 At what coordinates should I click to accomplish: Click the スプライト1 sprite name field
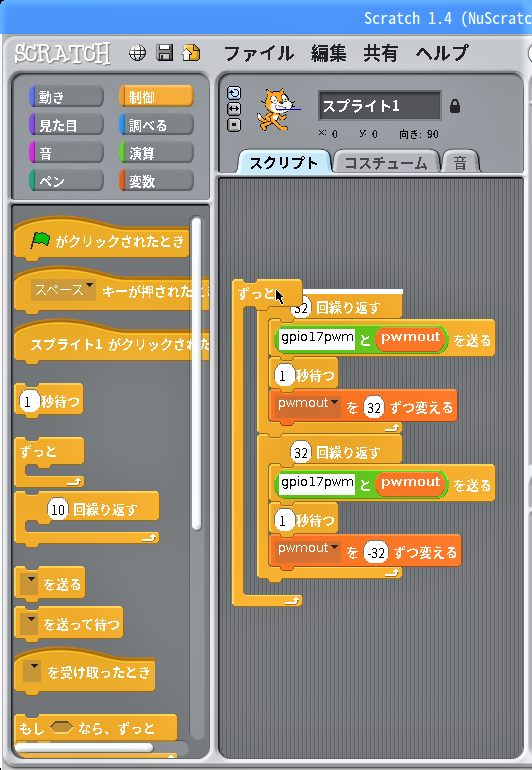(380, 106)
